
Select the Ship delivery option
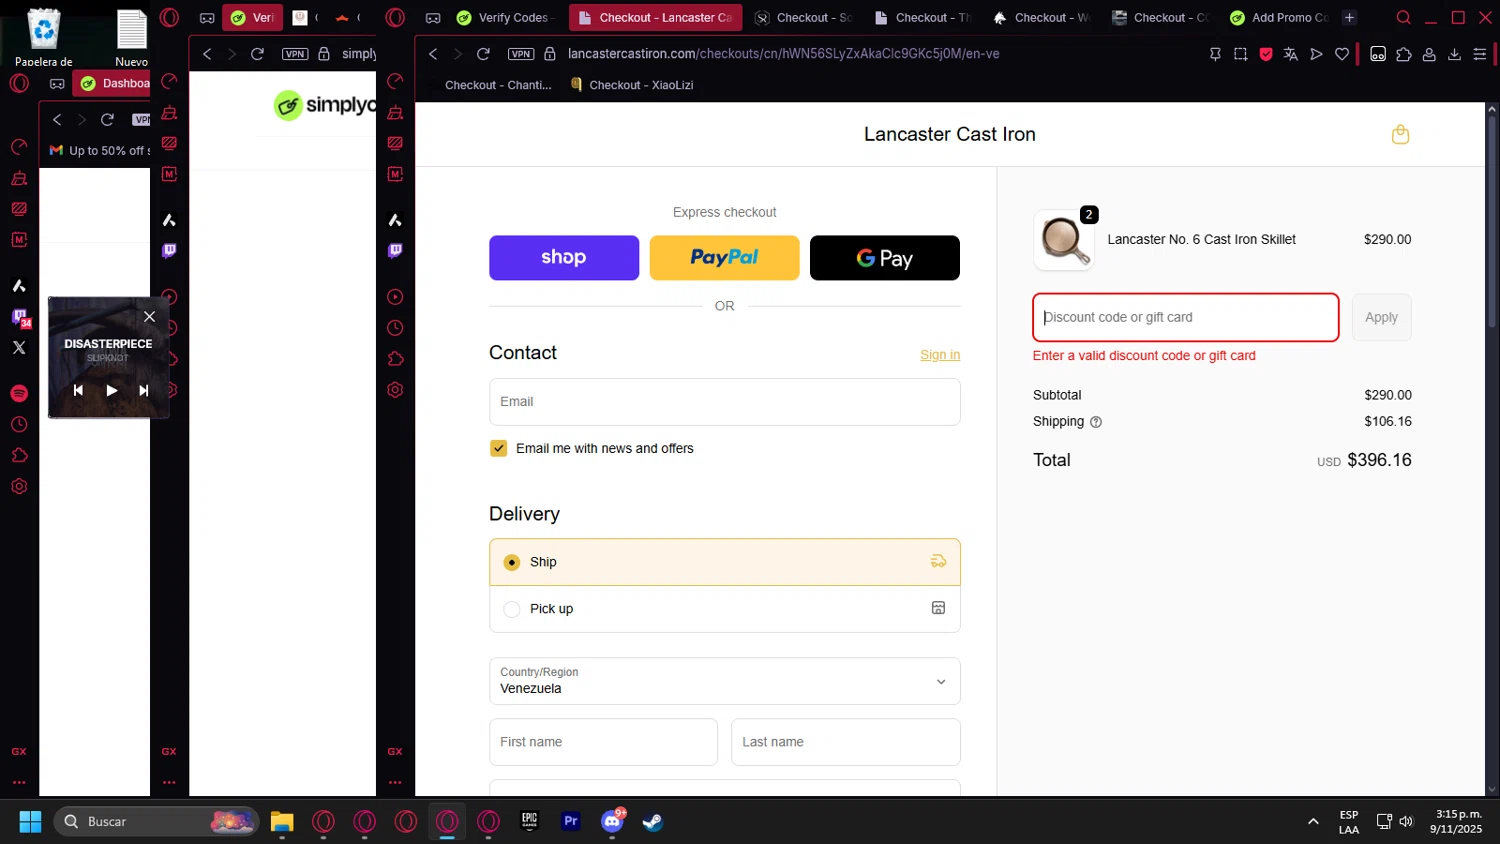pyautogui.click(x=724, y=562)
